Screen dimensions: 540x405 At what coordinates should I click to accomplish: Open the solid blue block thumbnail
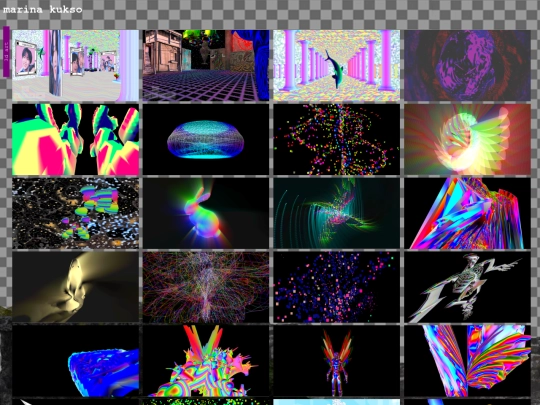coord(75,361)
